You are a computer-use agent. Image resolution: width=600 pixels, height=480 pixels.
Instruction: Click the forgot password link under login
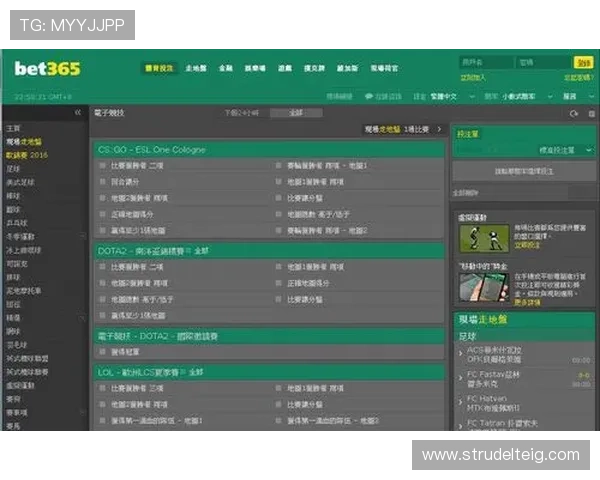pos(579,78)
